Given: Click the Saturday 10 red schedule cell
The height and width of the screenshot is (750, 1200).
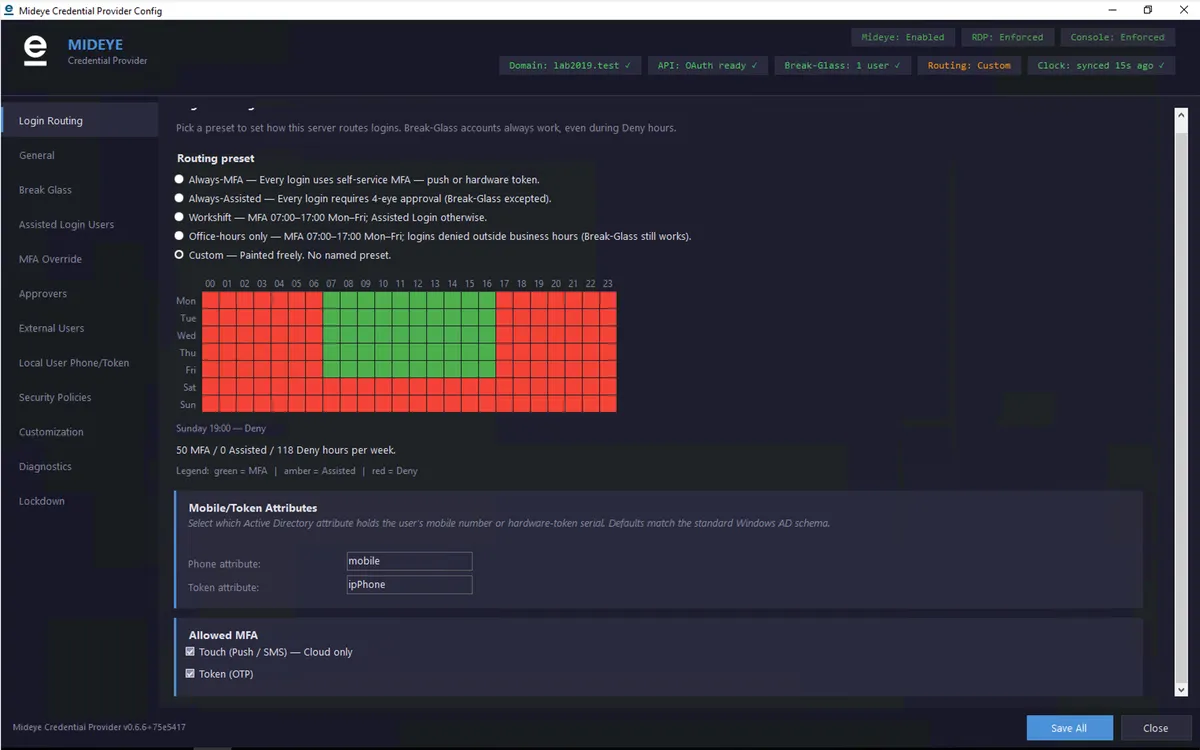Looking at the screenshot, I should pyautogui.click(x=383, y=387).
